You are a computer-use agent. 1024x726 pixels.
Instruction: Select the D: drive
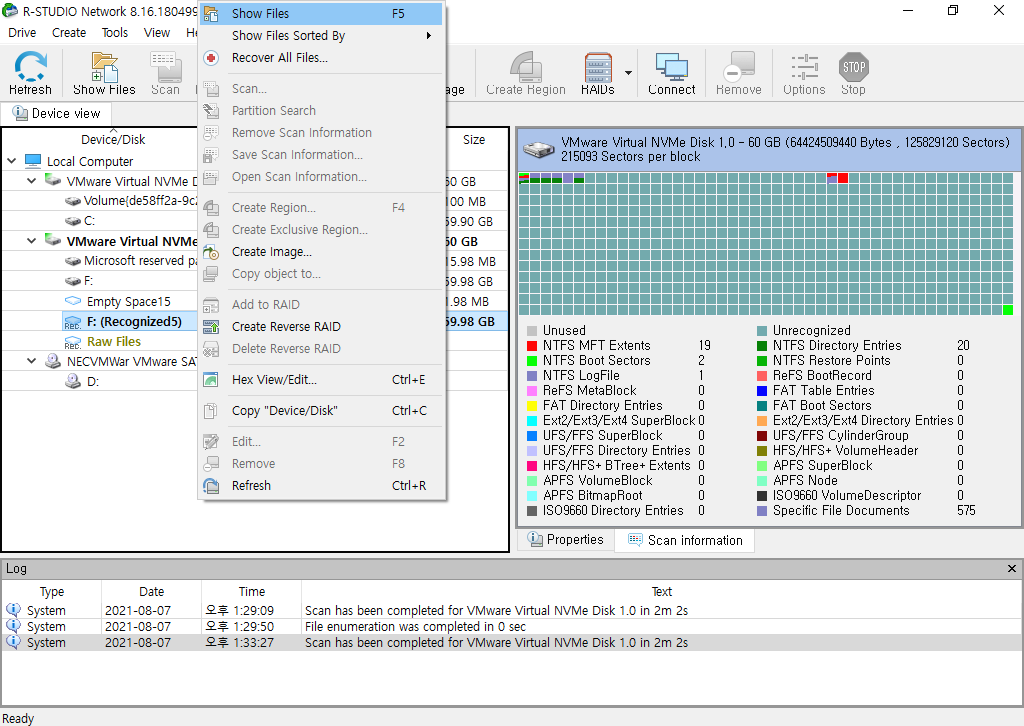pos(93,381)
